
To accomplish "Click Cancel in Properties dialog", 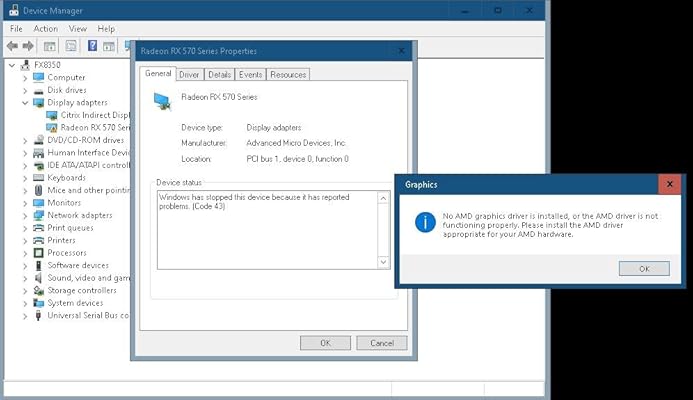I will (382, 343).
